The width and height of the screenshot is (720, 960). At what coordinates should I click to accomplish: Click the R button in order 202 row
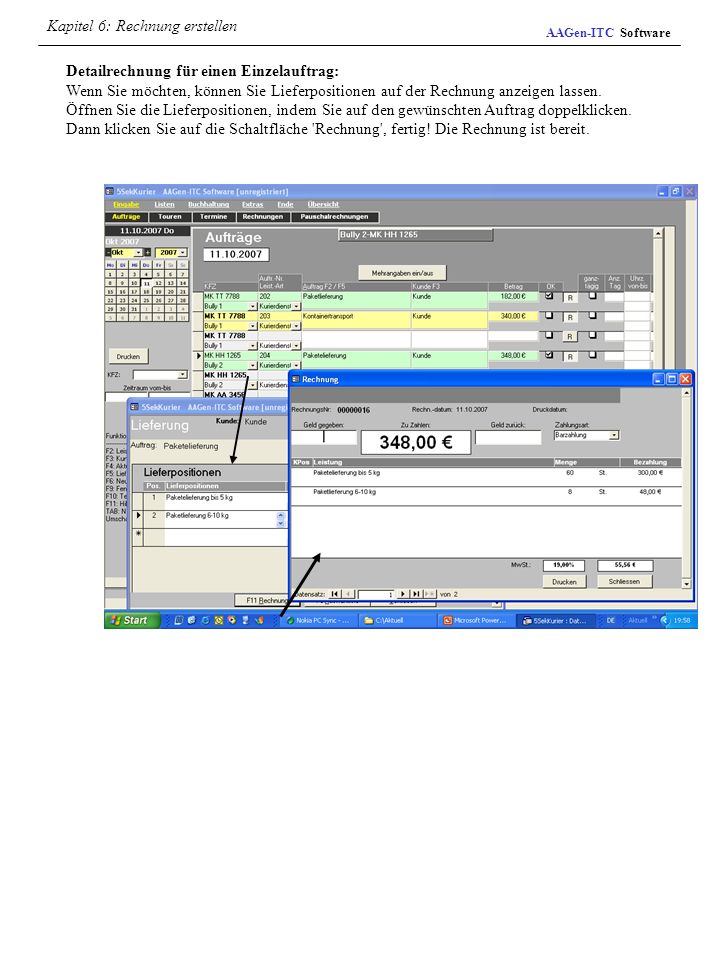pyautogui.click(x=569, y=298)
